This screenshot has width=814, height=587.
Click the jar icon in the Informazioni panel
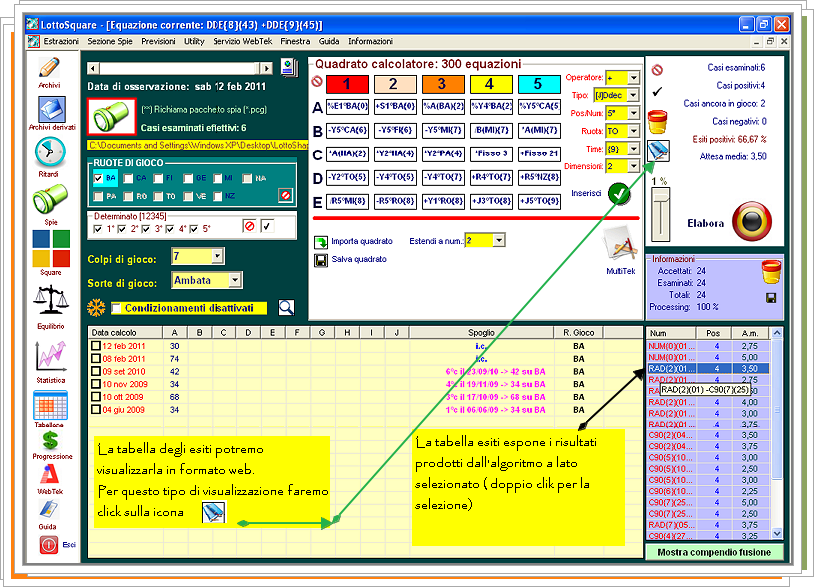coord(771,271)
